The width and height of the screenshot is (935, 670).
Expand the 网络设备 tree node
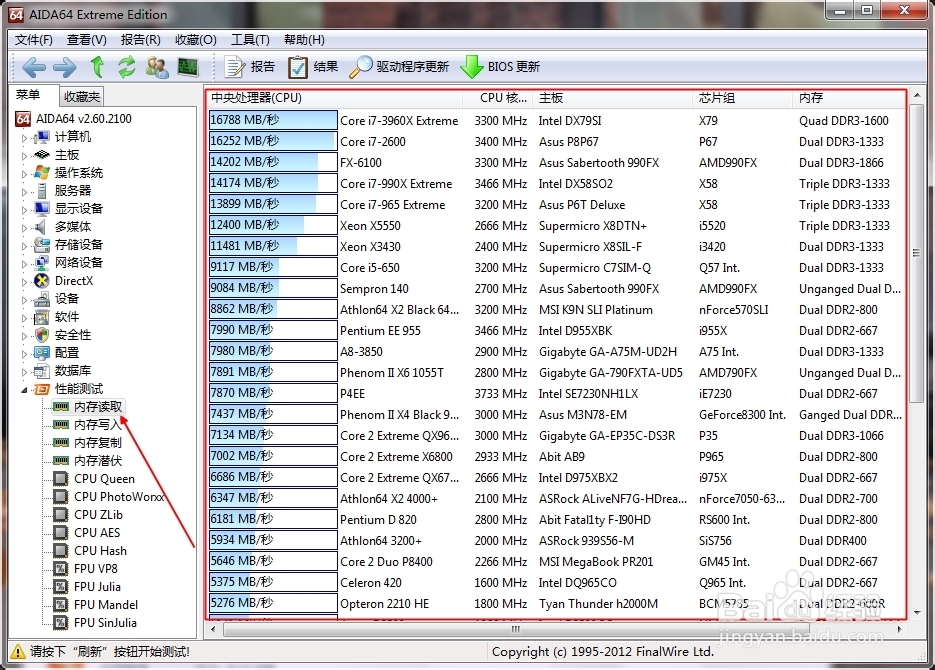[24, 263]
